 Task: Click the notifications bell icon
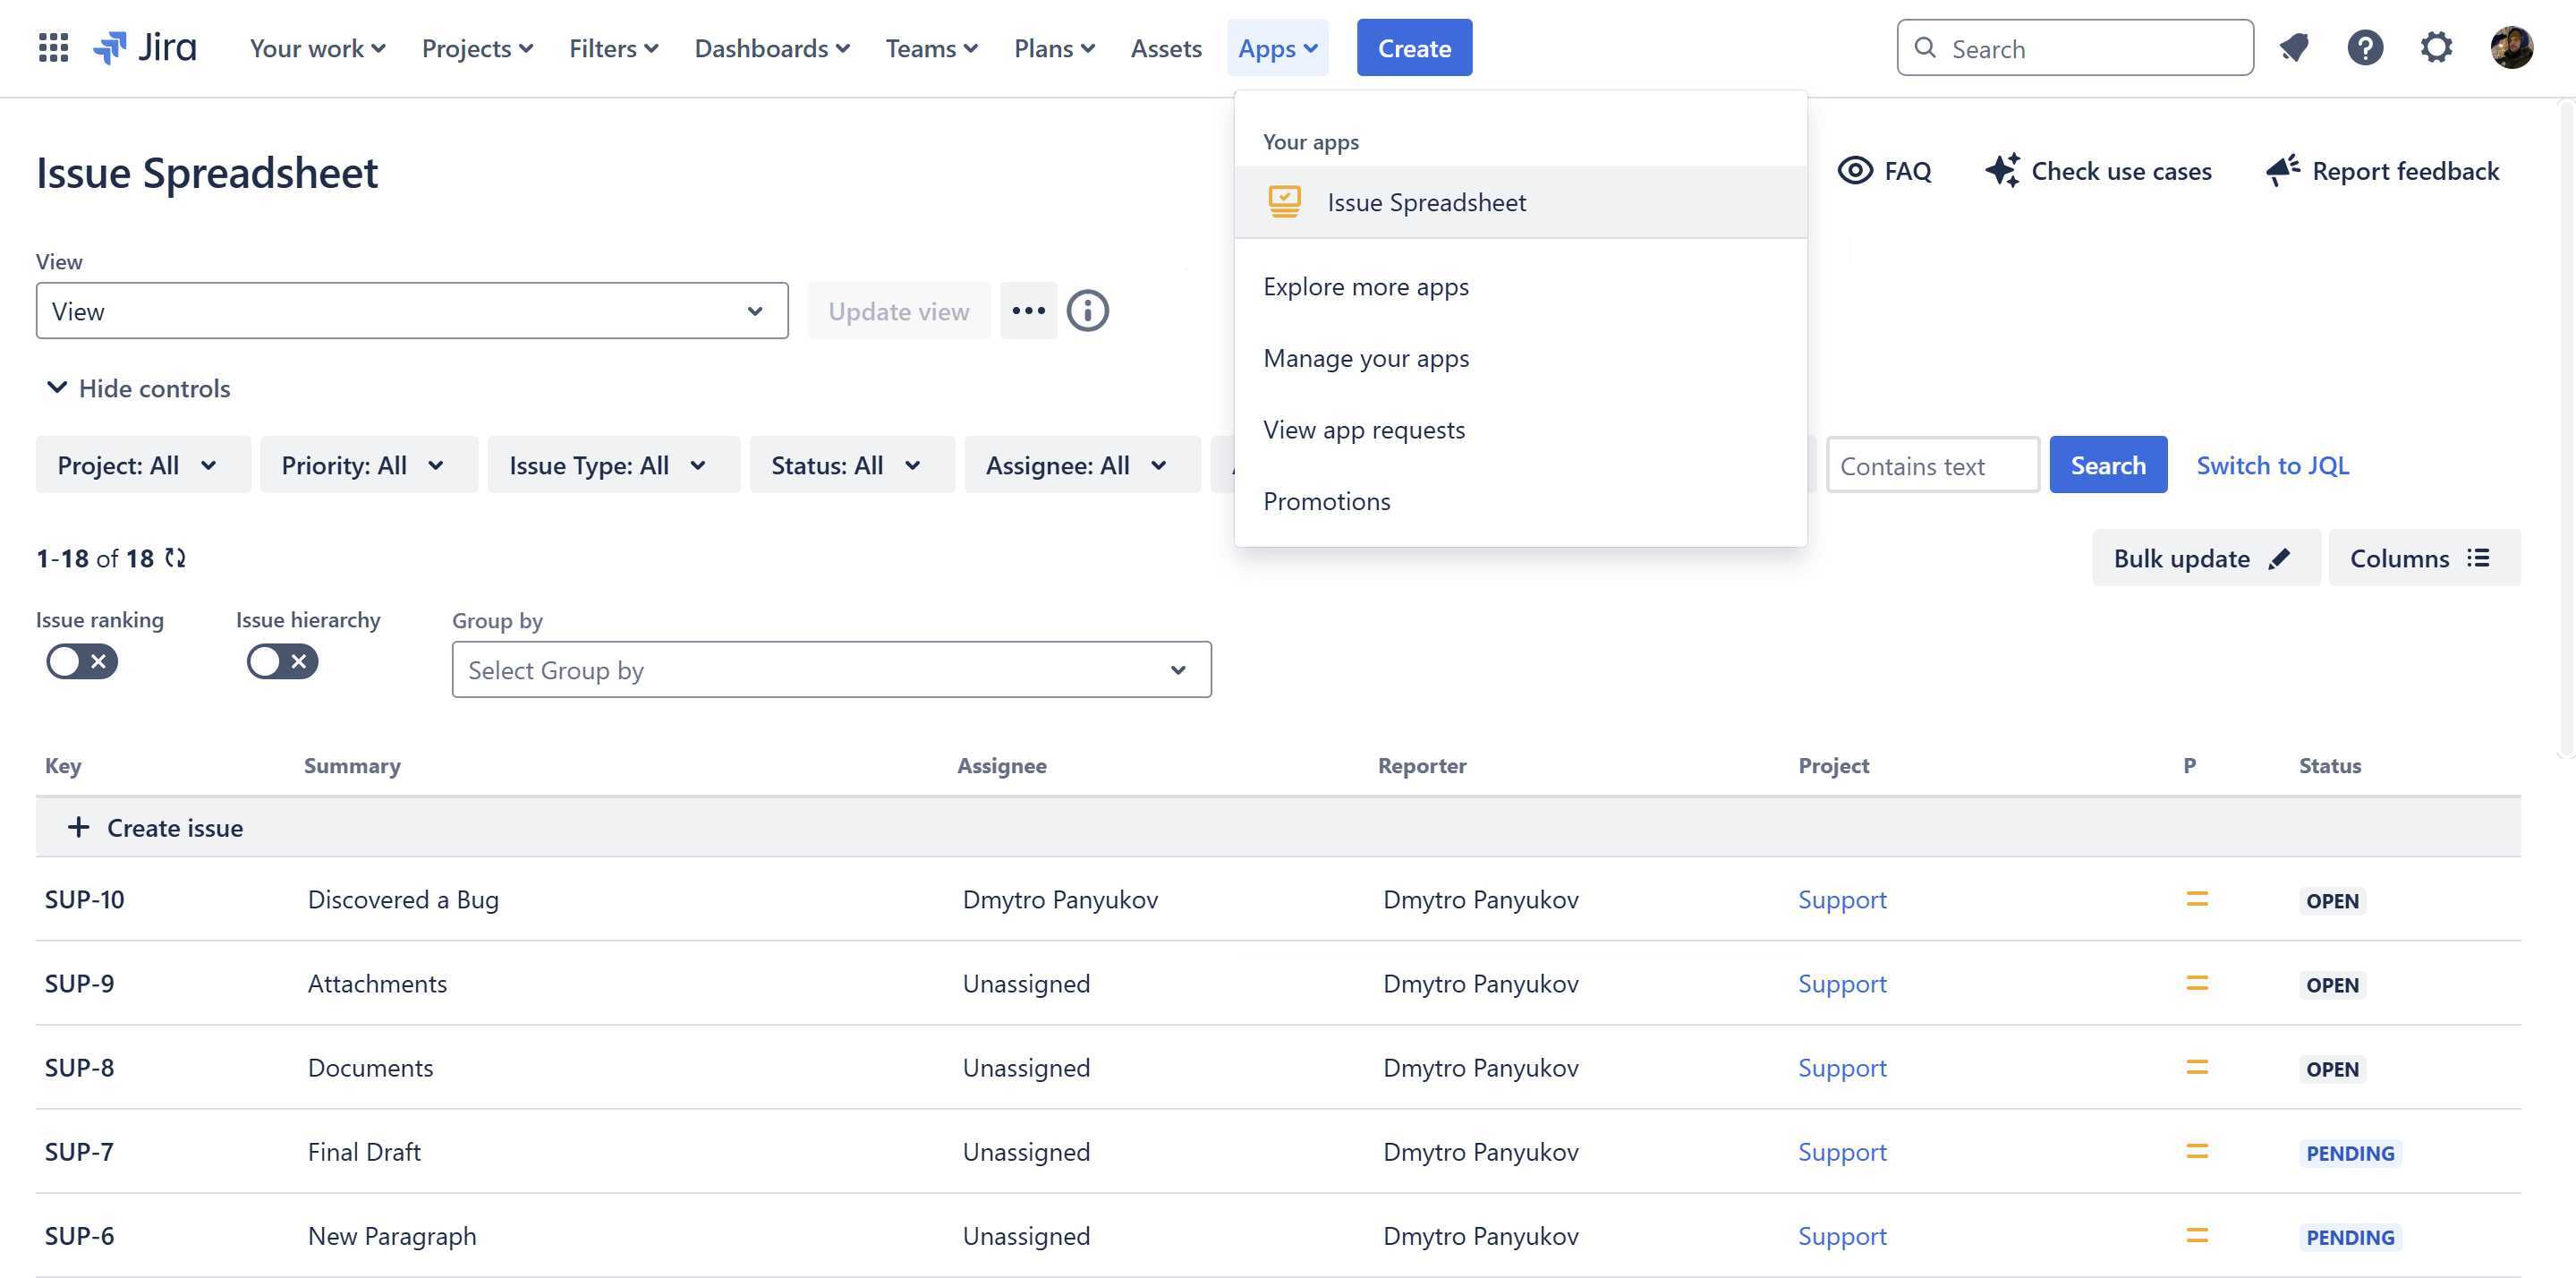(x=2294, y=48)
